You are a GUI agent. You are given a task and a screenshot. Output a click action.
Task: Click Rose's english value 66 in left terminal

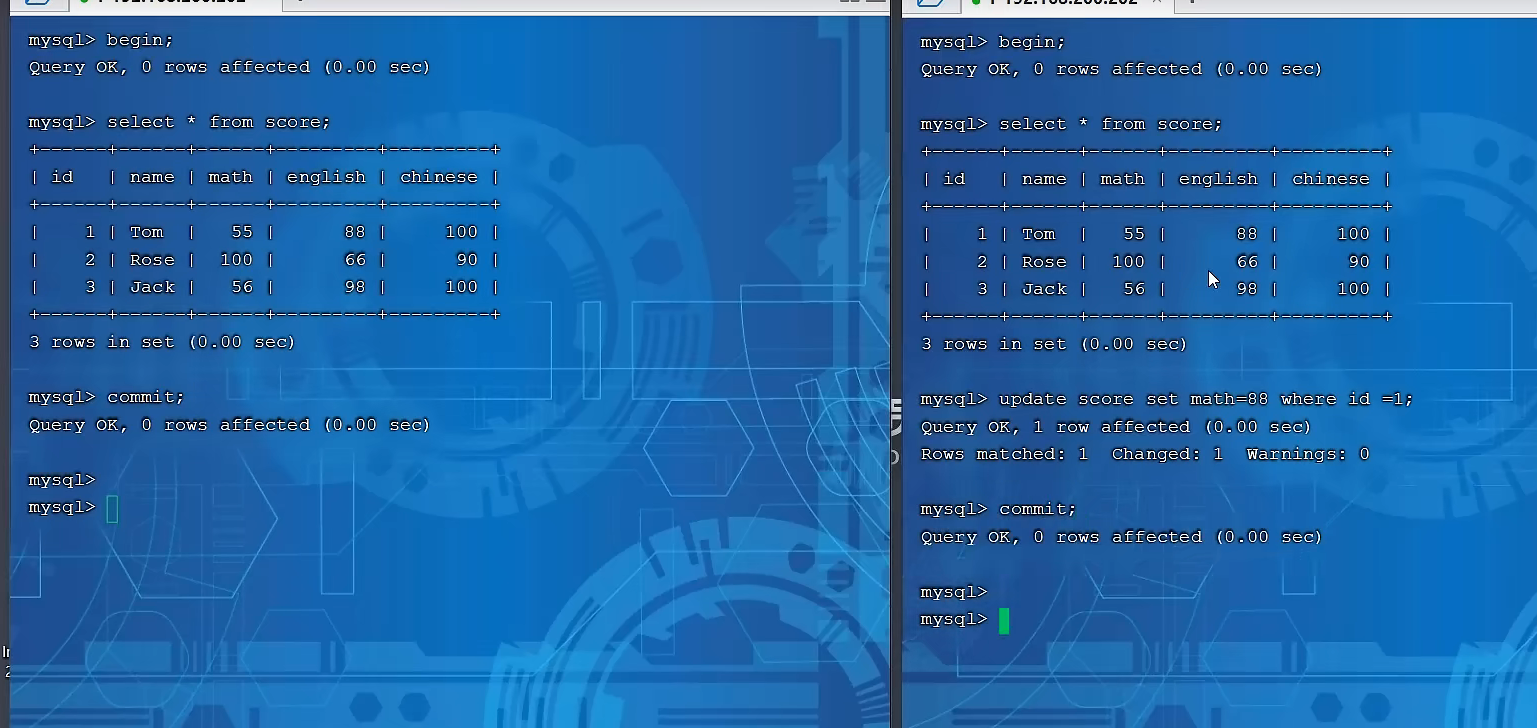click(354, 260)
